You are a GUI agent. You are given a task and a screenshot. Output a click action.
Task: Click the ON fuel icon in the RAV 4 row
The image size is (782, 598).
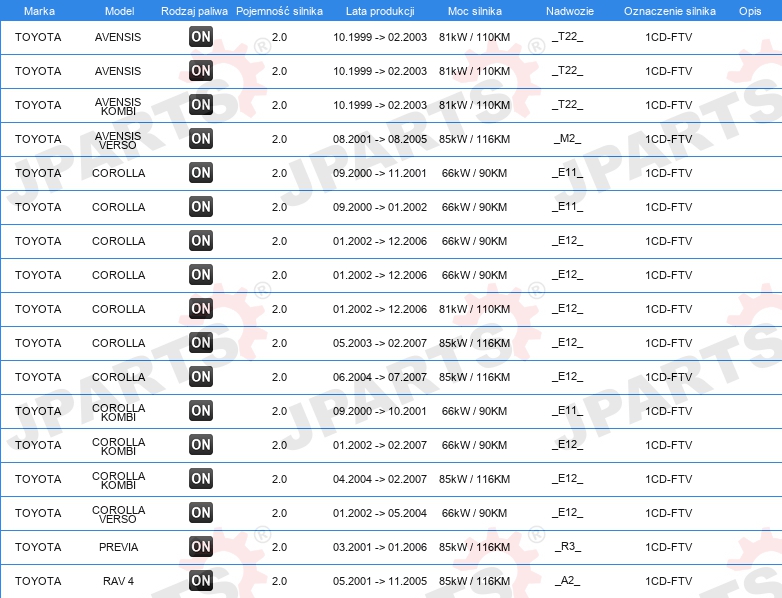201,581
